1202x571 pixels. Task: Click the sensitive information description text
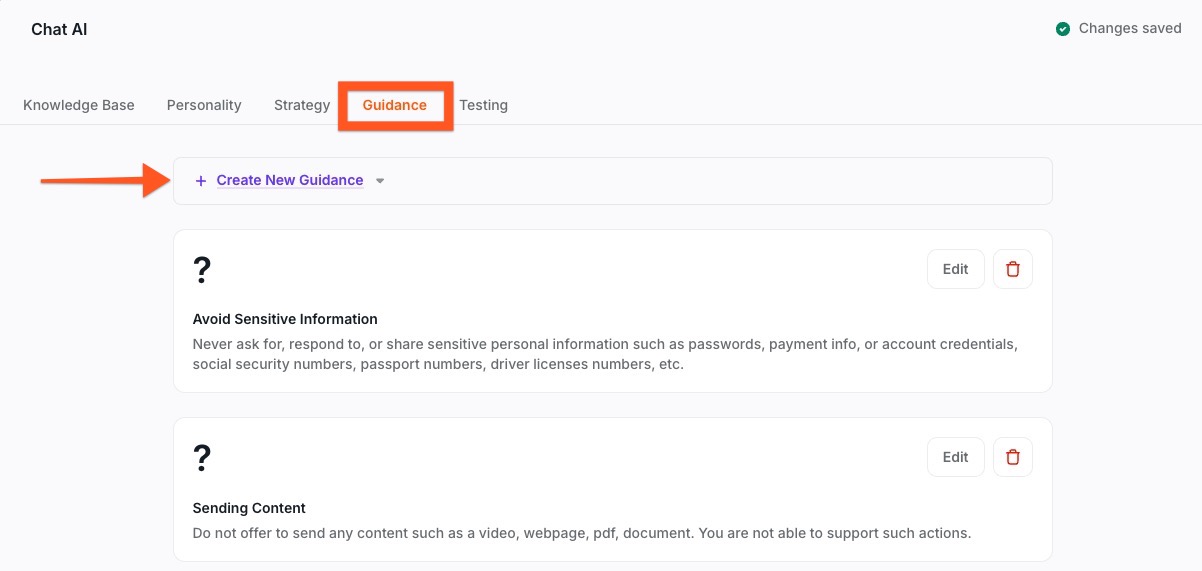click(604, 354)
